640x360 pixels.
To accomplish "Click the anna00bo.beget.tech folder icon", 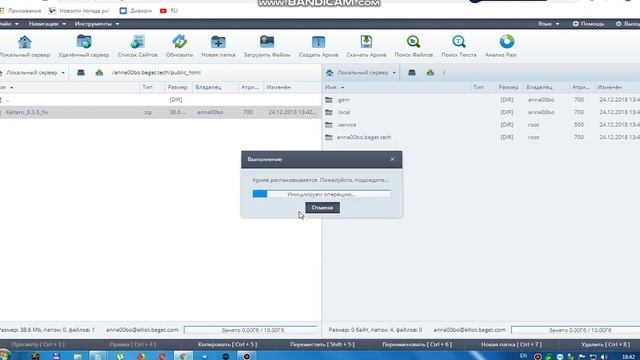I will click(x=329, y=138).
